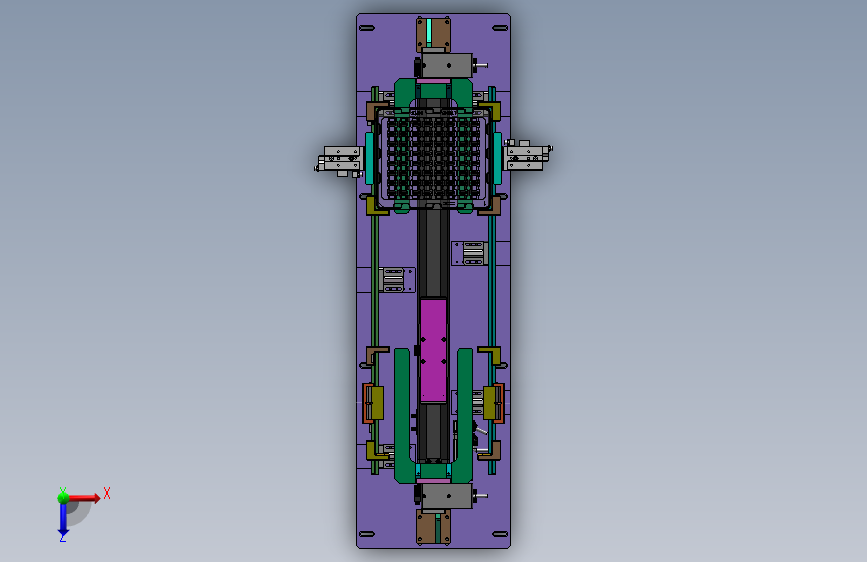Click the blue Z axis arrow of the triad
This screenshot has width=867, height=562.
point(63,519)
